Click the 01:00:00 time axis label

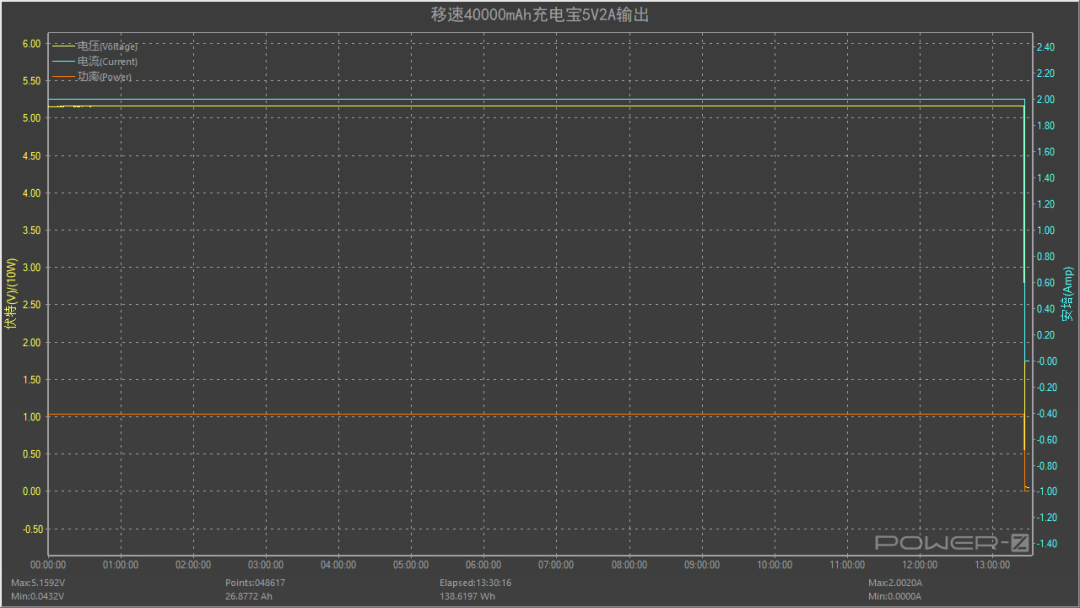tap(121, 565)
